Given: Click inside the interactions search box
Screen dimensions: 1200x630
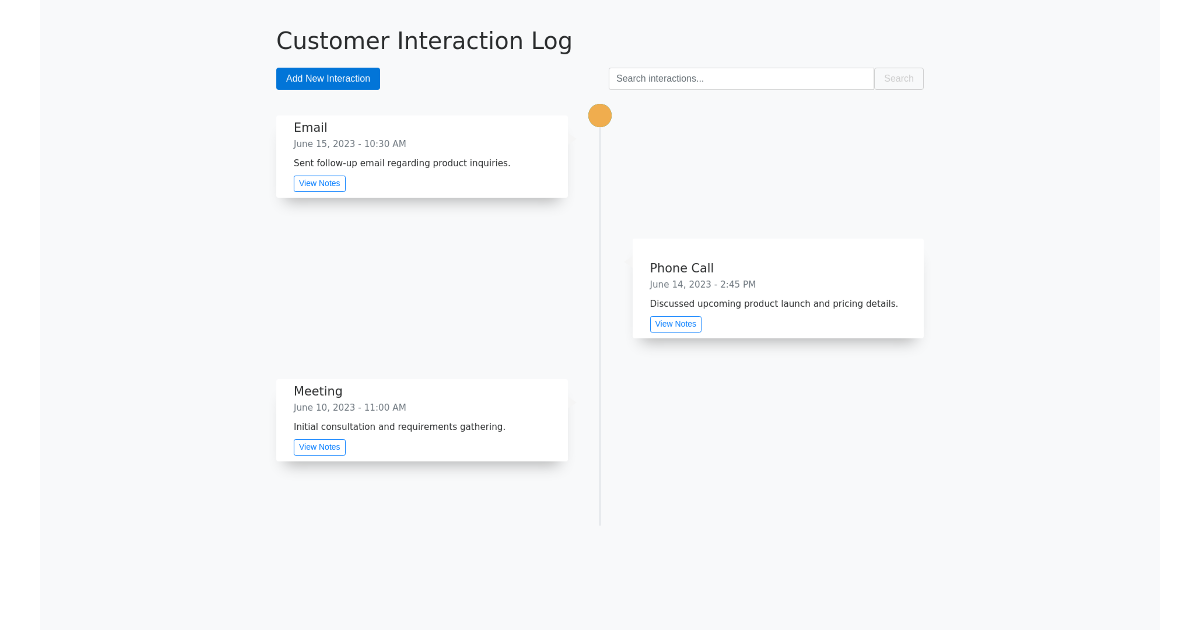Looking at the screenshot, I should pyautogui.click(x=740, y=78).
